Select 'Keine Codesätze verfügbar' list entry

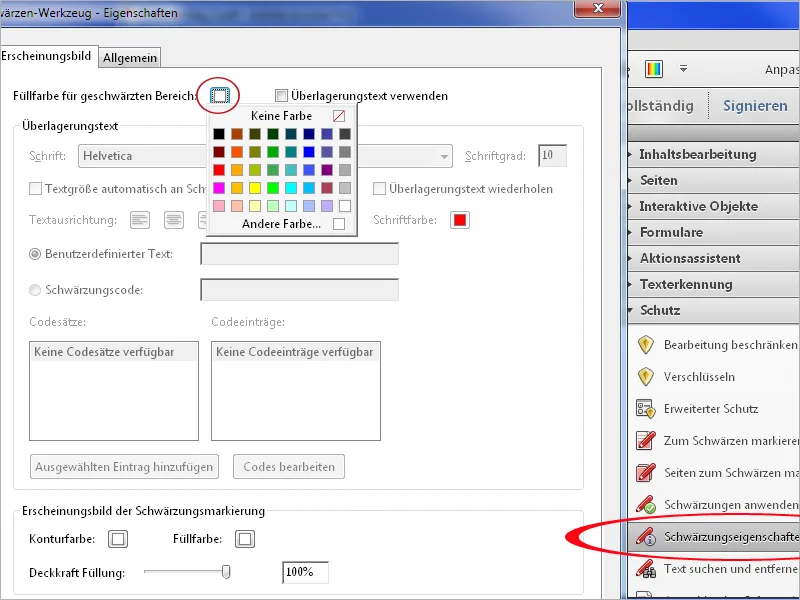[x=114, y=352]
